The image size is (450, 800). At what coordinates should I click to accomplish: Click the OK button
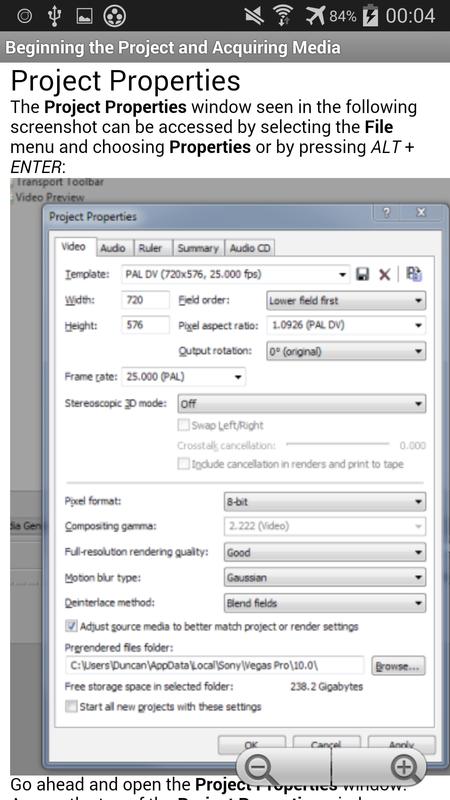pos(252,745)
